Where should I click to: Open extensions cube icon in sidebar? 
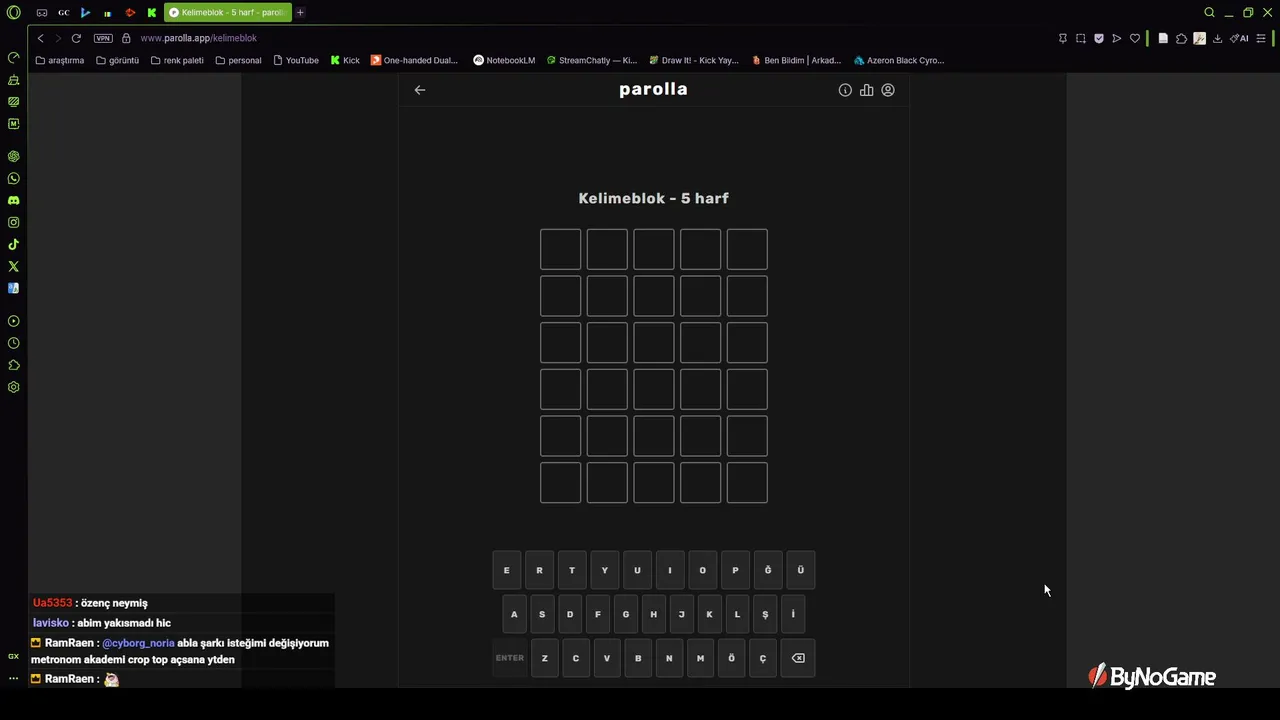(14, 365)
